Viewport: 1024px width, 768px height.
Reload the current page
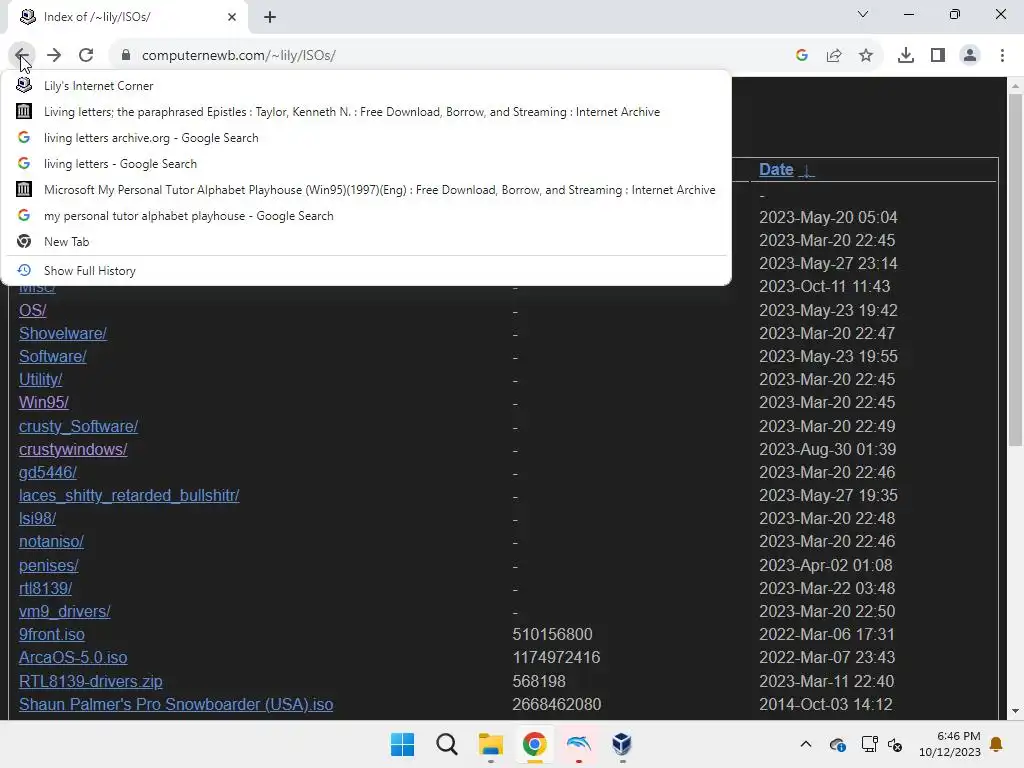pos(86,55)
